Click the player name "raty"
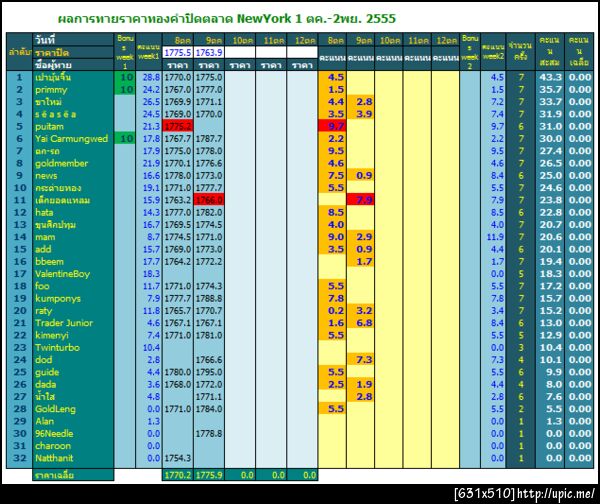600x504 pixels. point(43,311)
